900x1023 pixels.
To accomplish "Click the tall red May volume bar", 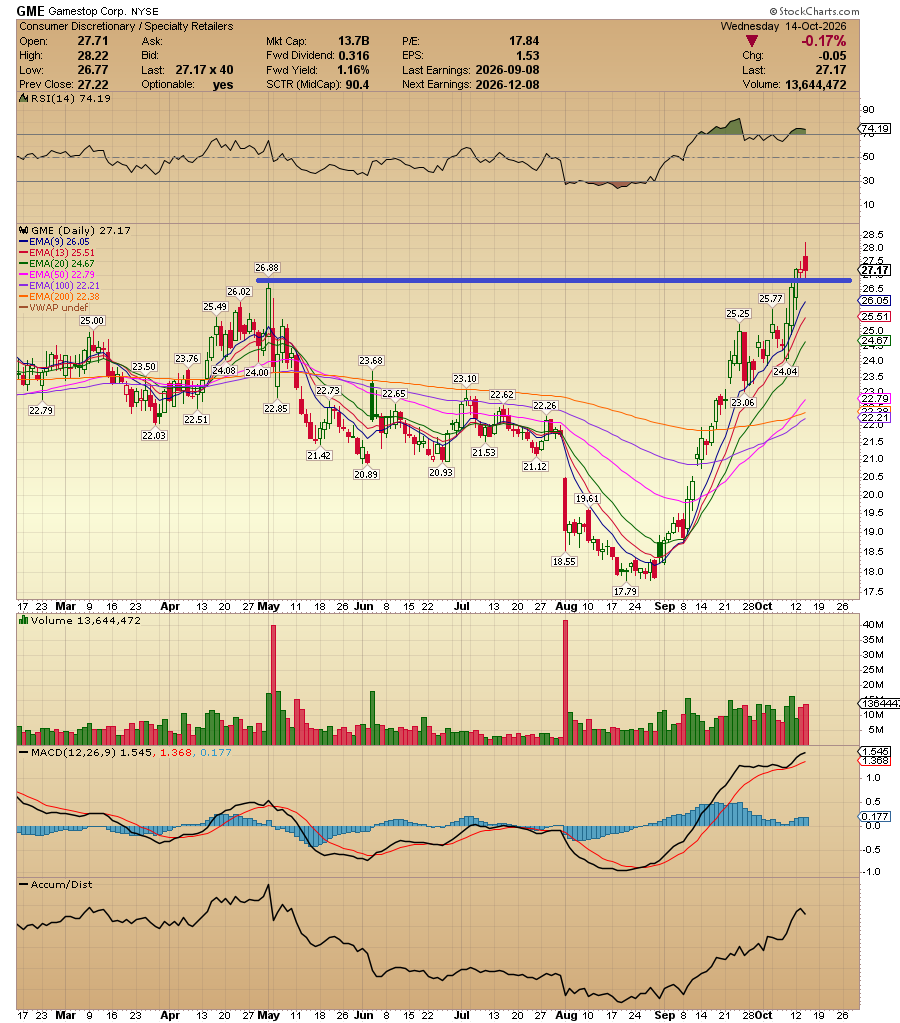I will click(x=273, y=685).
